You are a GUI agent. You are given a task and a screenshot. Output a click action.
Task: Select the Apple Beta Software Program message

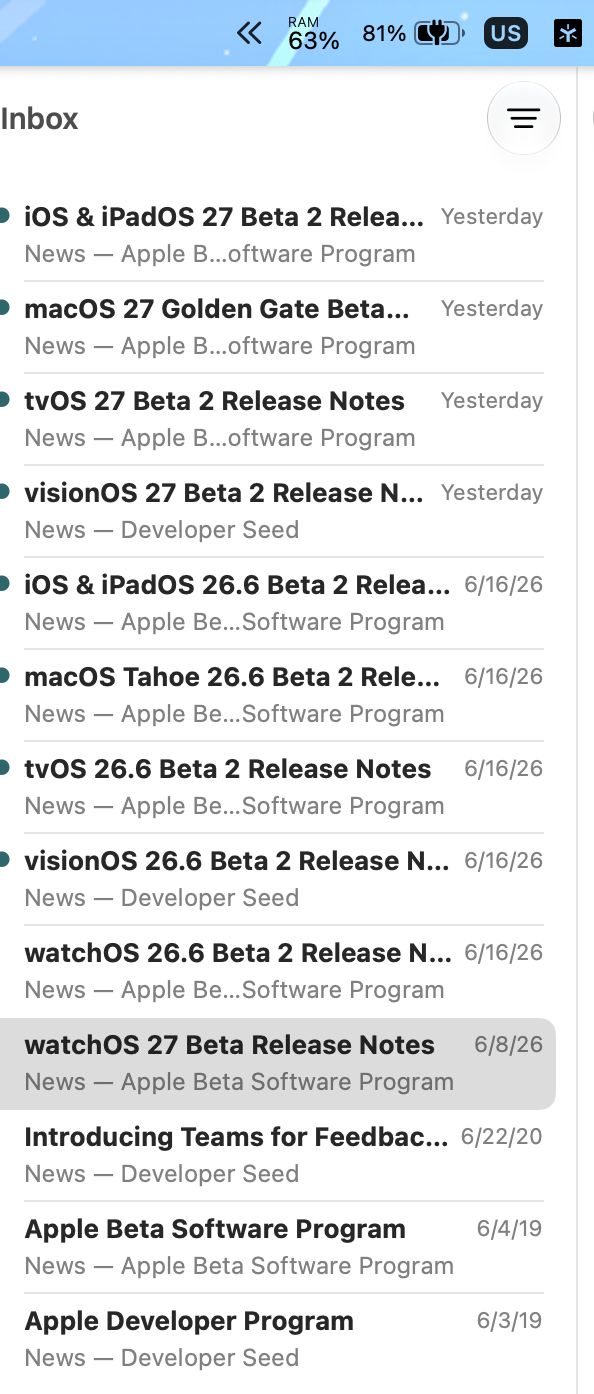pyautogui.click(x=272, y=1247)
